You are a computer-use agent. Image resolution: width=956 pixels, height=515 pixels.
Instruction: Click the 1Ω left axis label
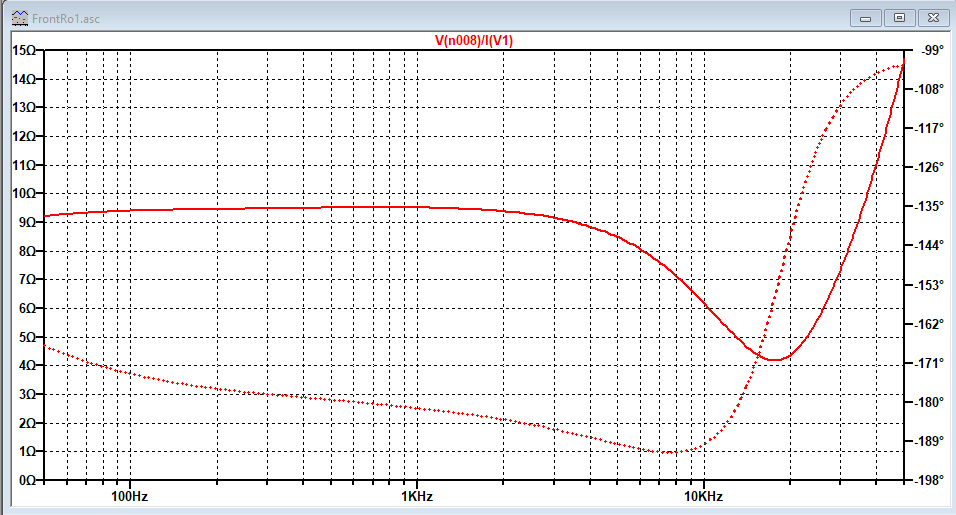27,452
